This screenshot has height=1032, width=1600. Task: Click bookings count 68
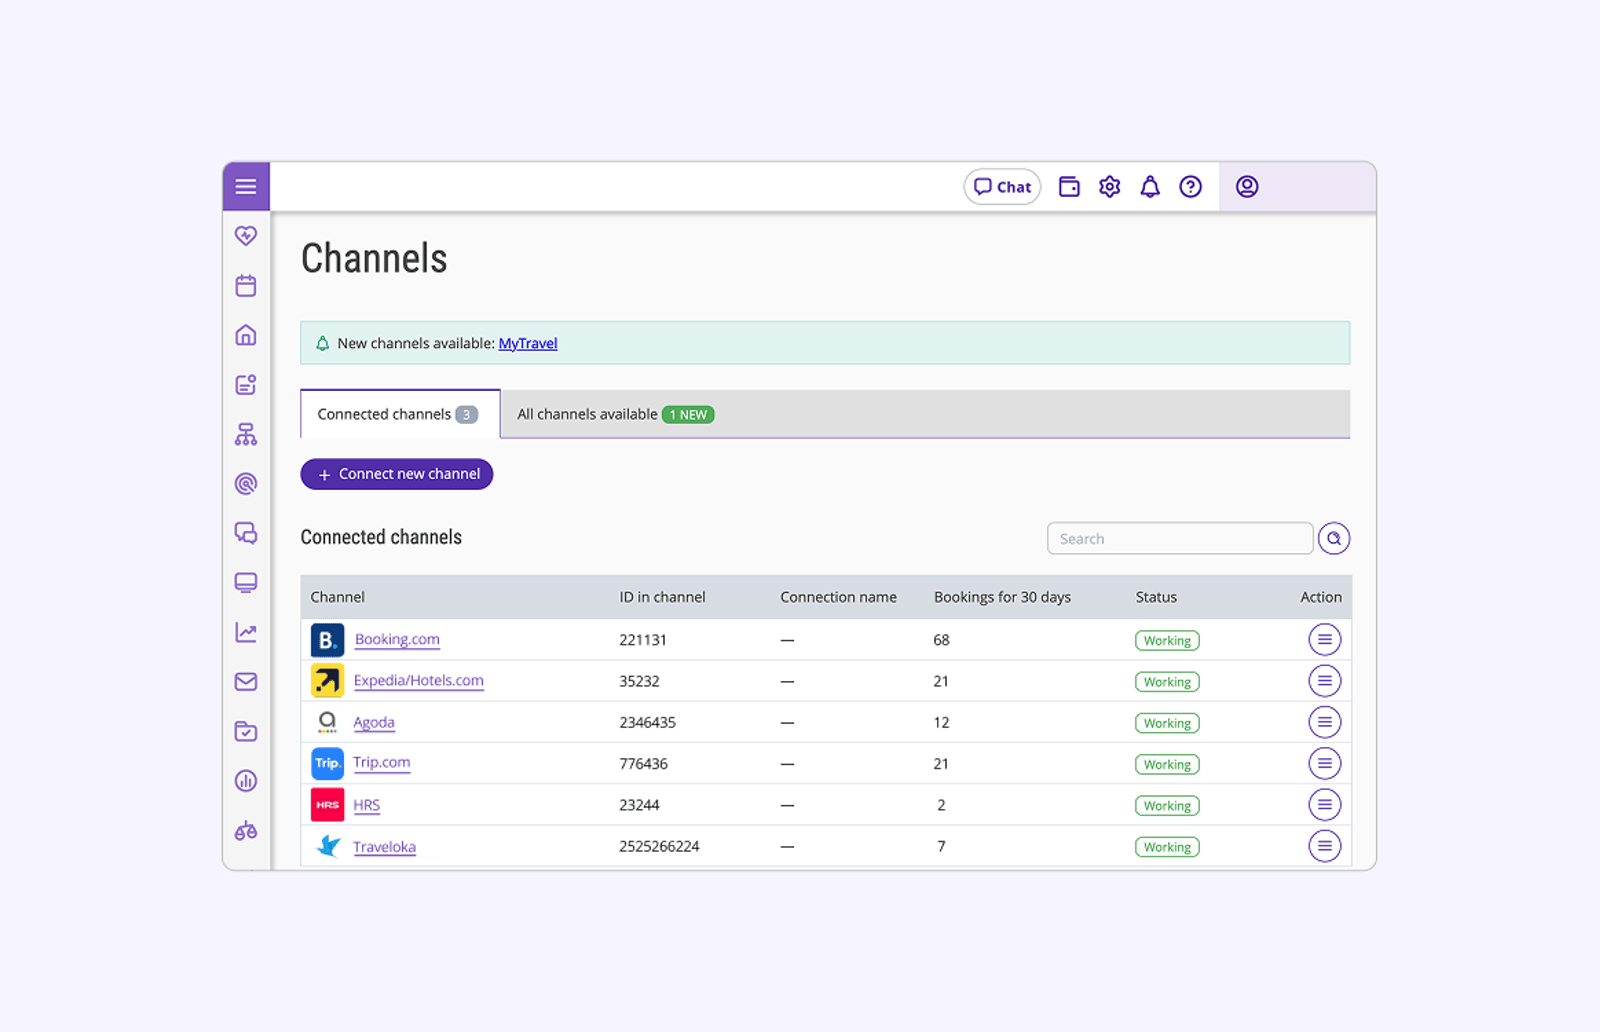(x=941, y=640)
